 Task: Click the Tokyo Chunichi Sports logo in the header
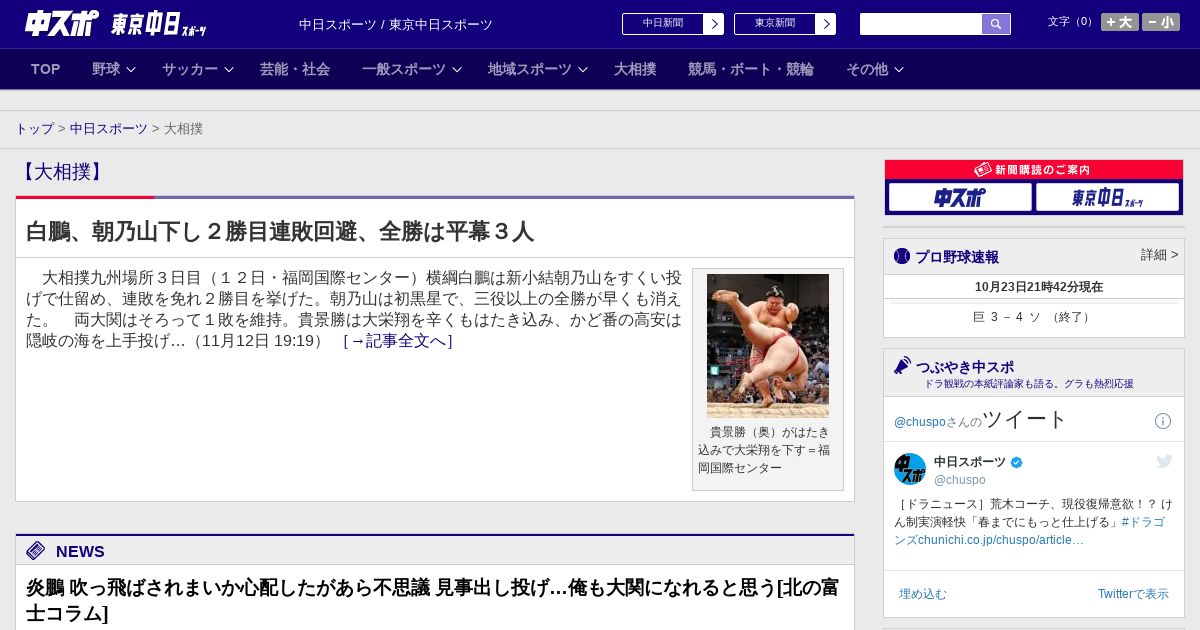(159, 24)
